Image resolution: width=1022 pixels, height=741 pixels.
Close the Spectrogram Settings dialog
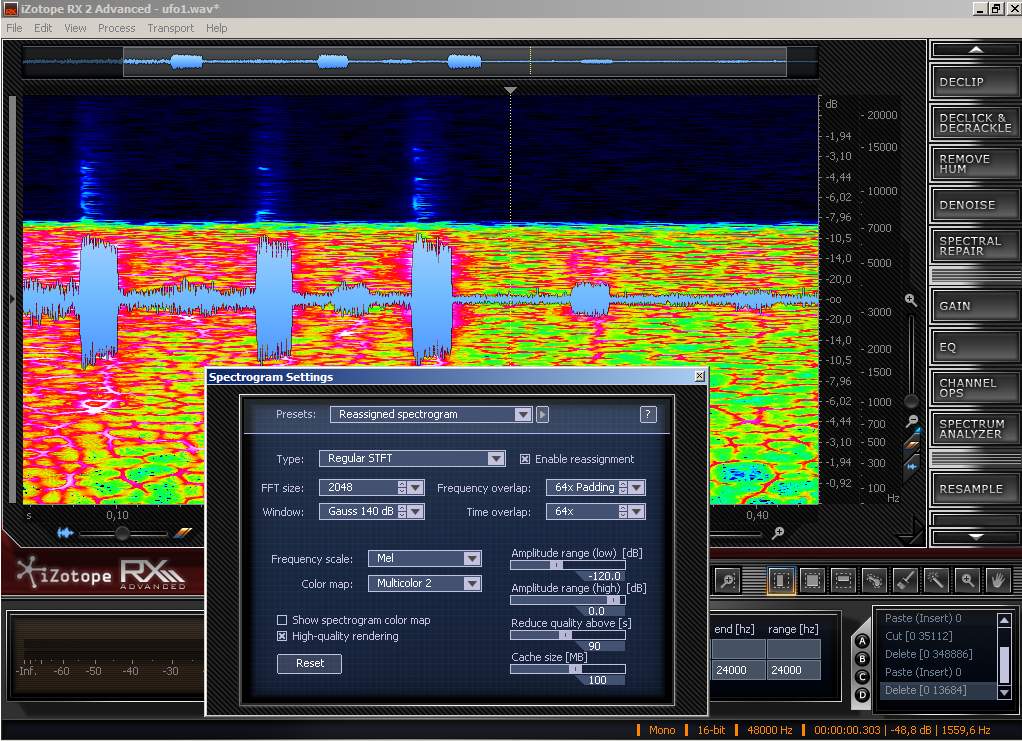699,376
